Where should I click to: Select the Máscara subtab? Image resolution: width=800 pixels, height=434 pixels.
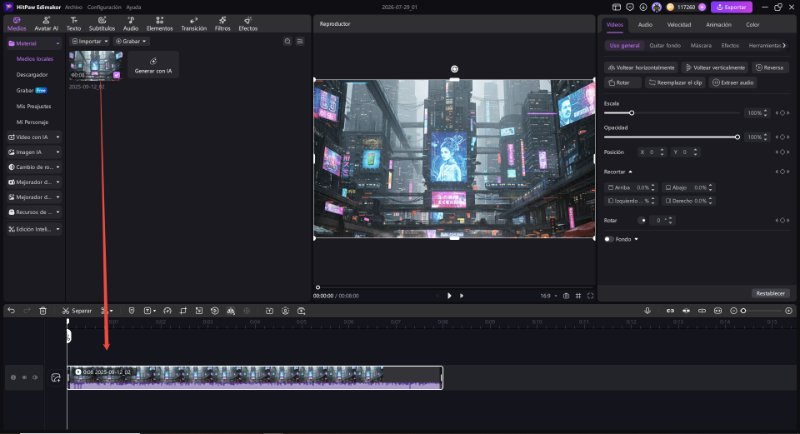[x=701, y=45]
